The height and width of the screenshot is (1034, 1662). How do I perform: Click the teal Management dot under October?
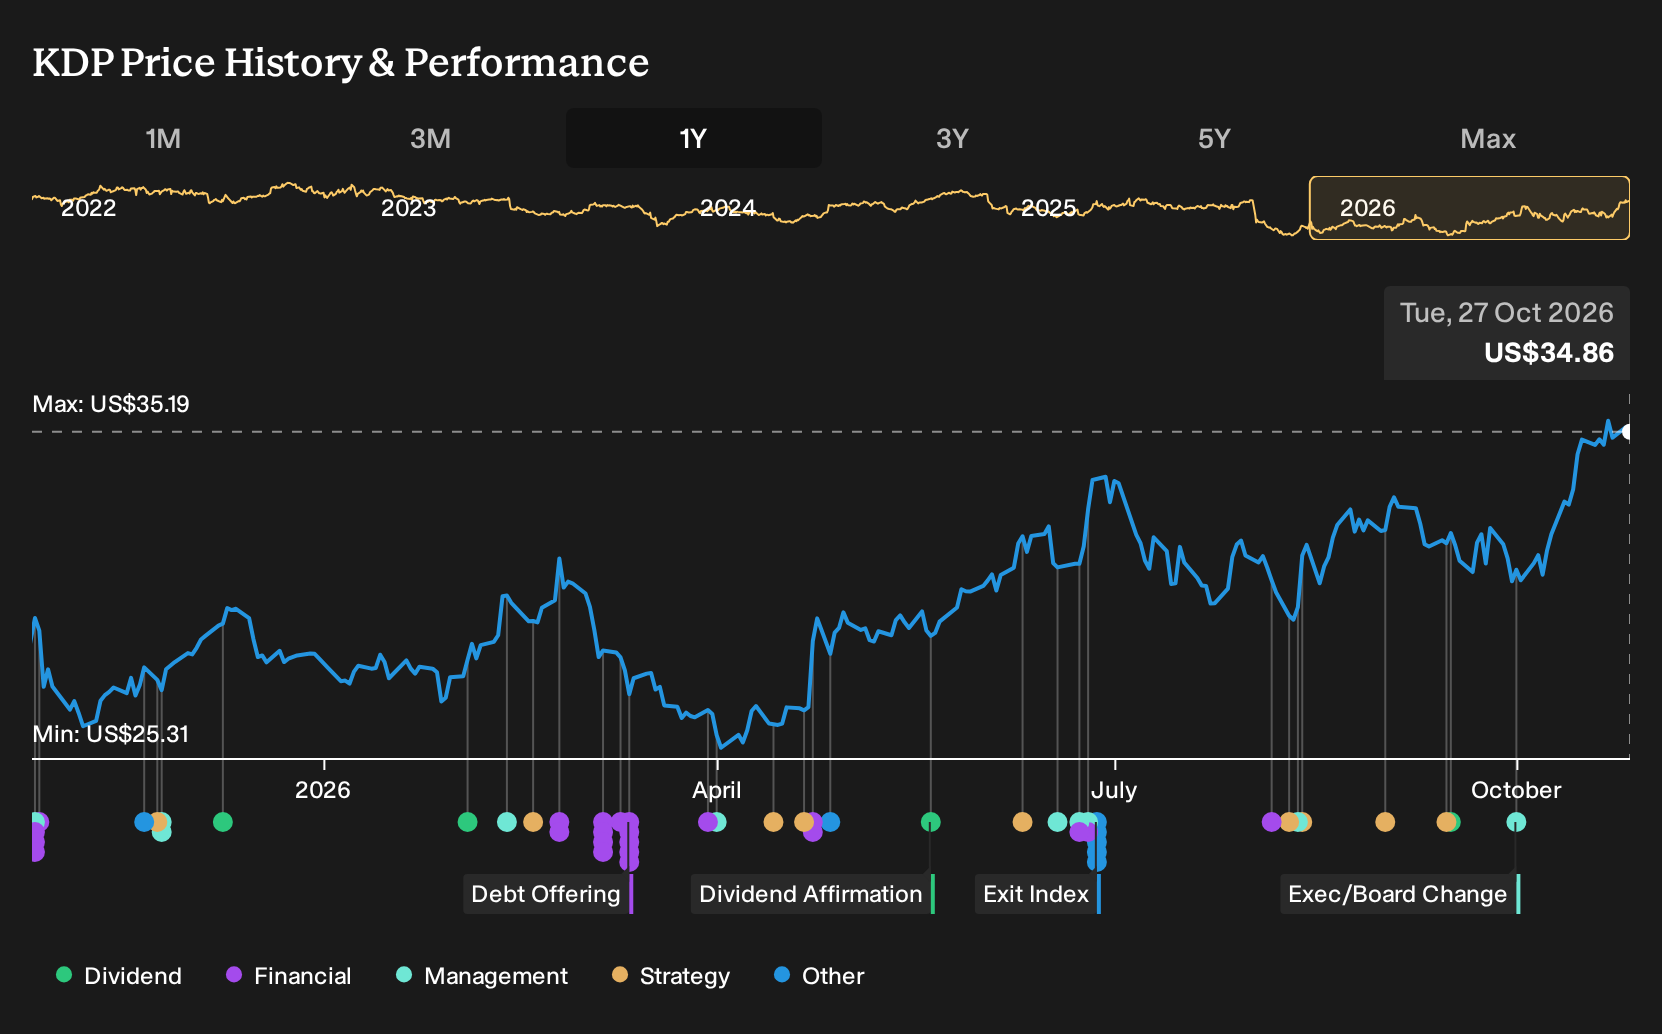pyautogui.click(x=1516, y=822)
